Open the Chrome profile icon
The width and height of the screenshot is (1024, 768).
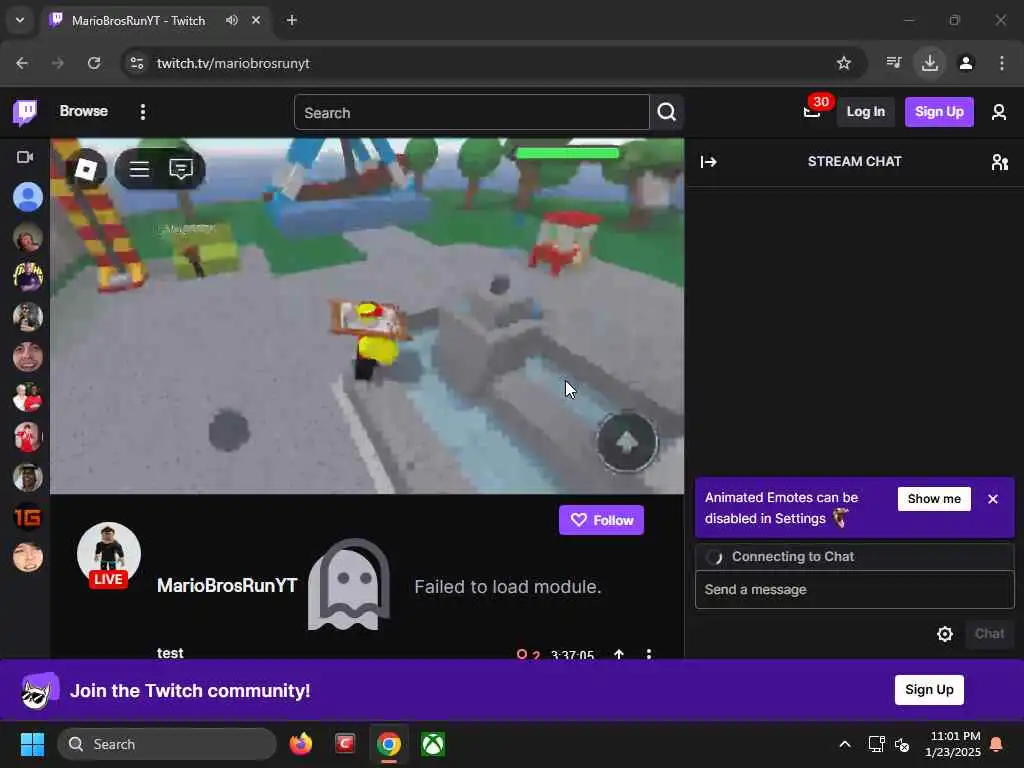click(x=965, y=63)
